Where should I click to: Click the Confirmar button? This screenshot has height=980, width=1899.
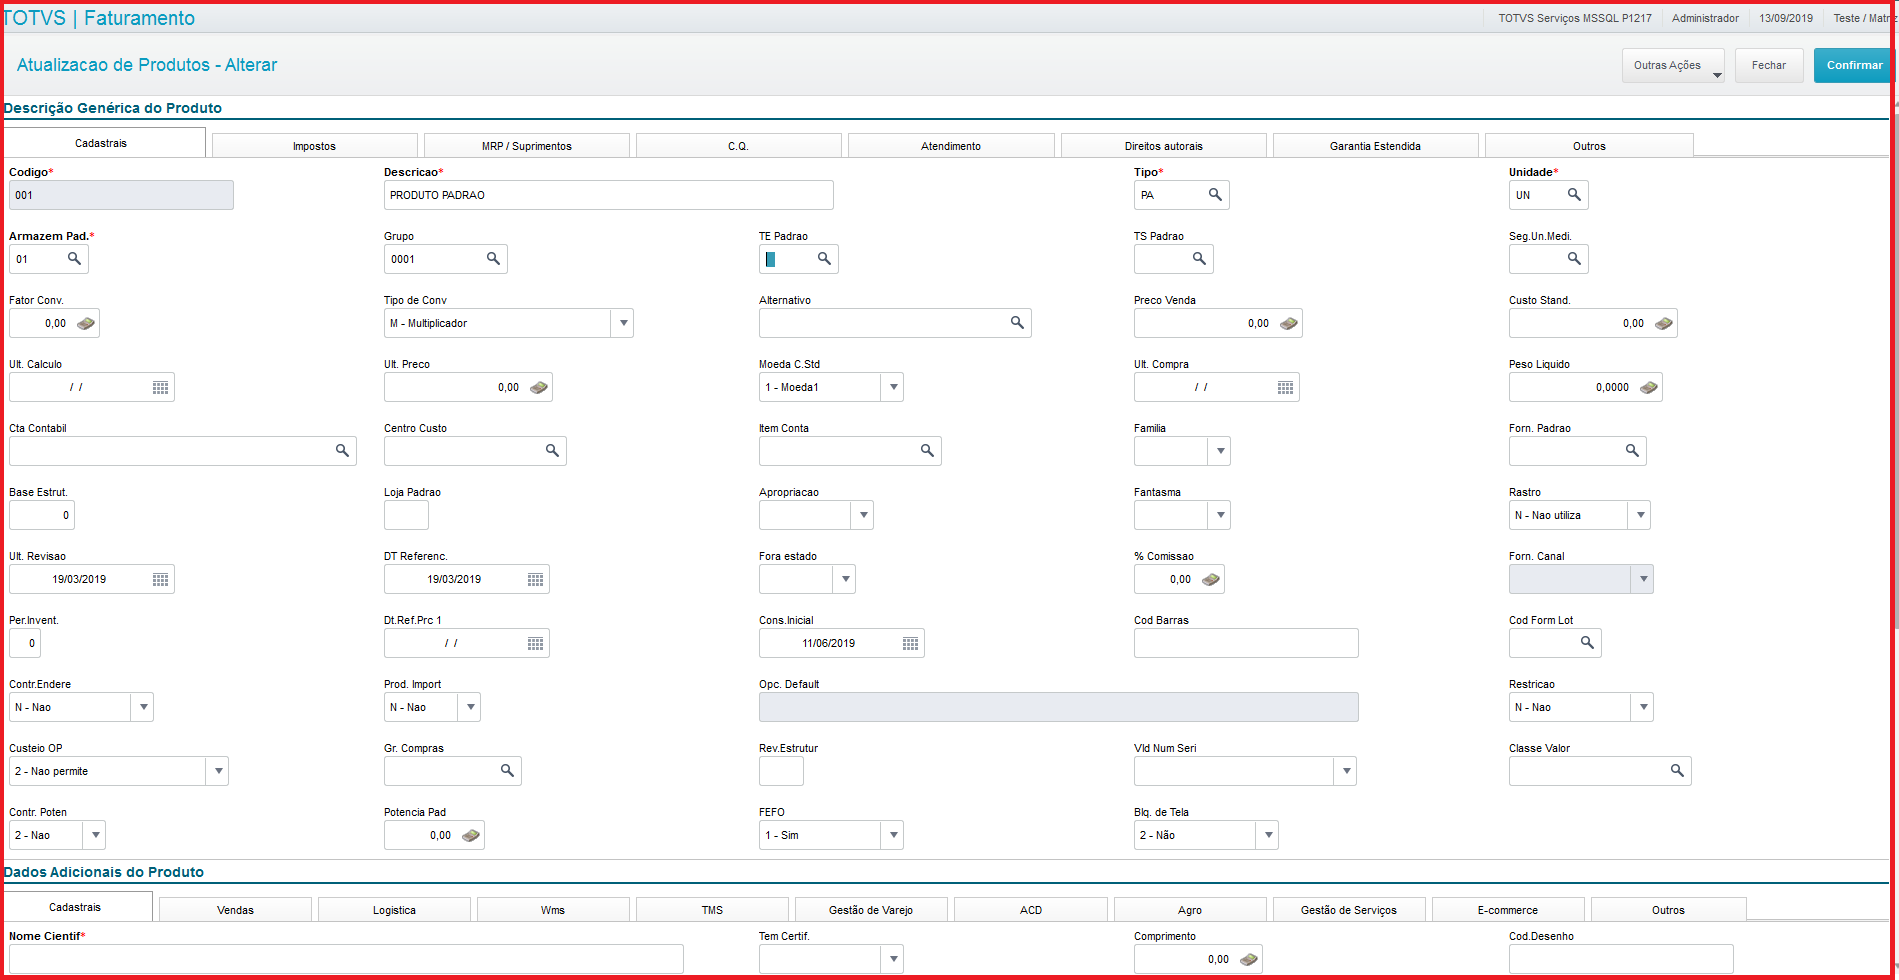pos(1853,65)
